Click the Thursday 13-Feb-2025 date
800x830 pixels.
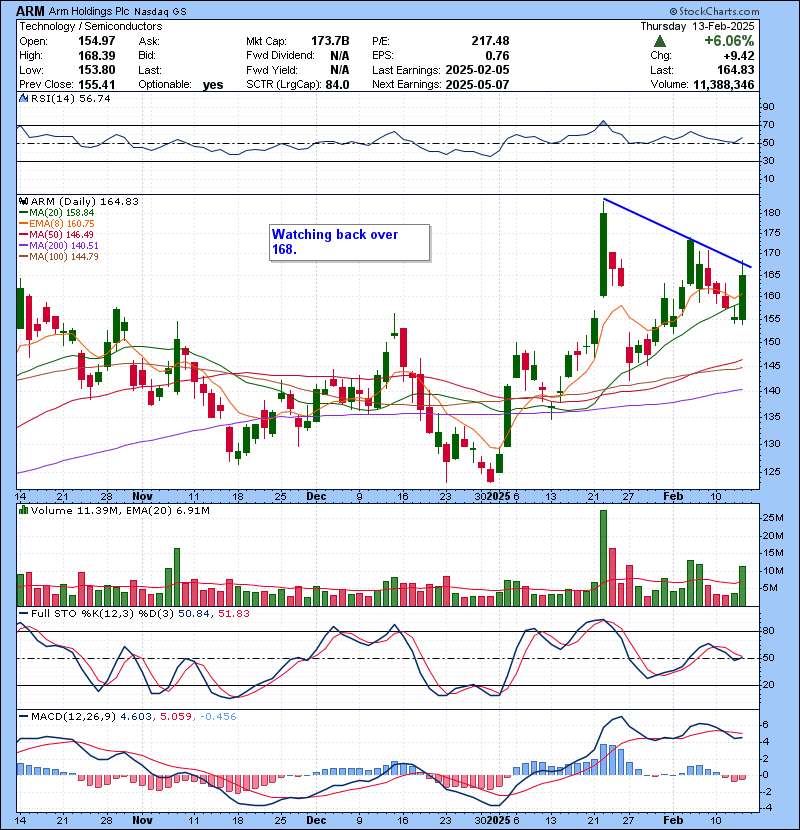tap(697, 26)
